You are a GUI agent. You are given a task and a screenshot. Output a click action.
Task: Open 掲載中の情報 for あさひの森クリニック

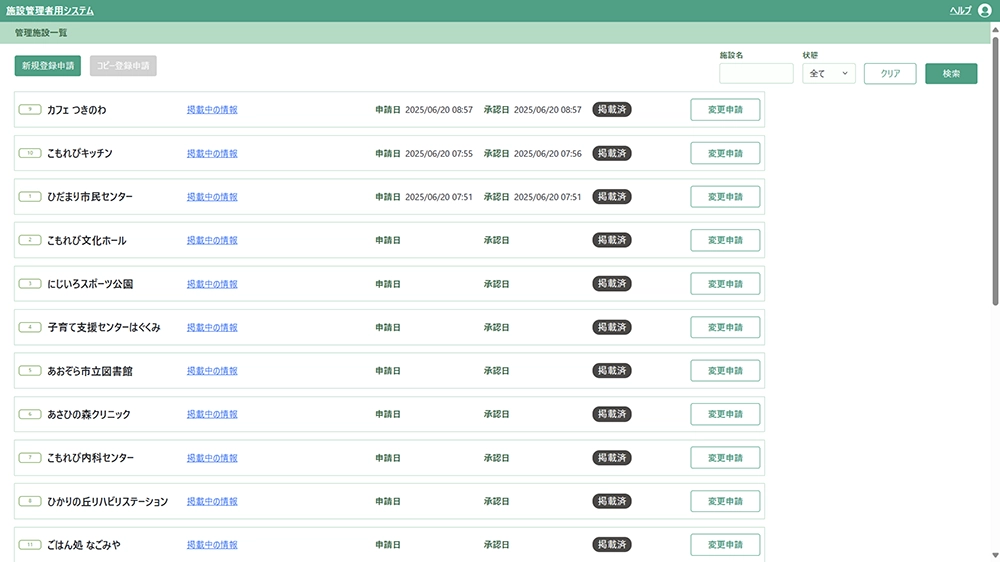[212, 414]
